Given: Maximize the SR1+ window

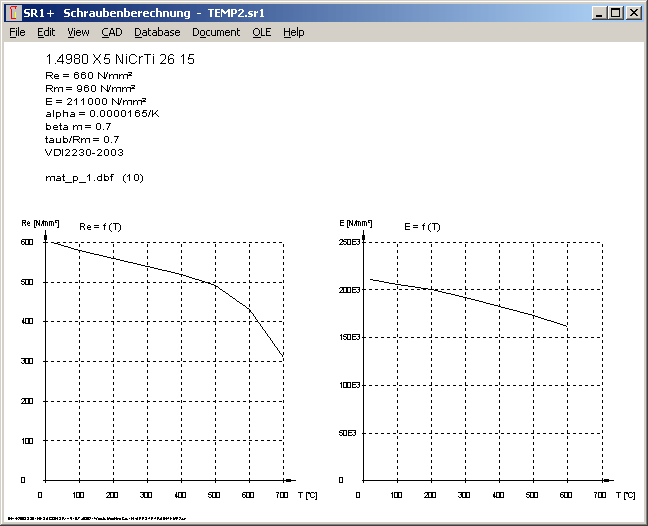Looking at the screenshot, I should point(615,13).
